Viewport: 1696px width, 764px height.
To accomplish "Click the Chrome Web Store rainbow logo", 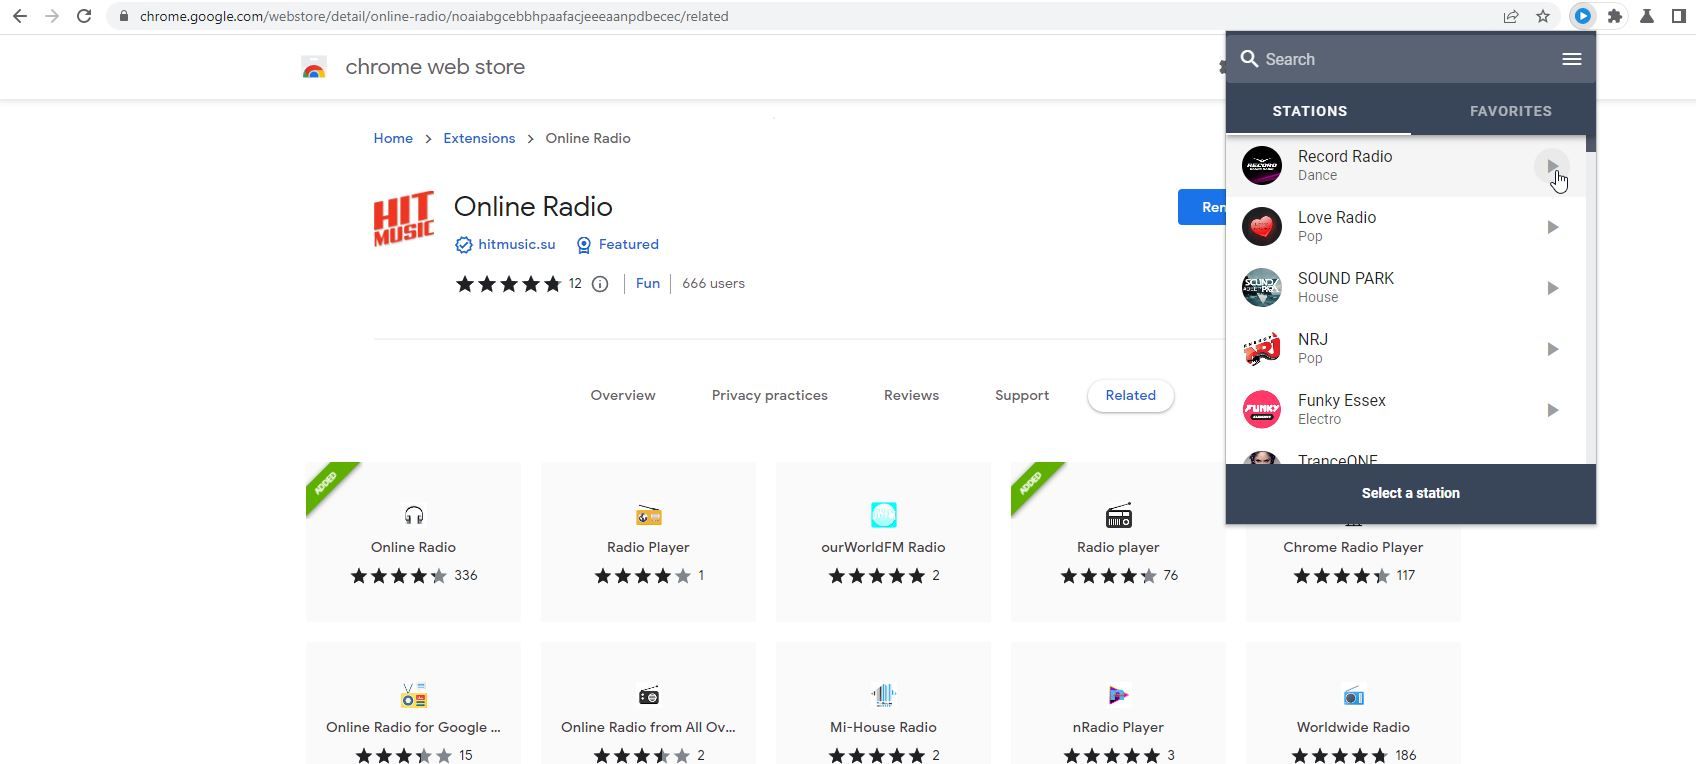I will pyautogui.click(x=314, y=67).
